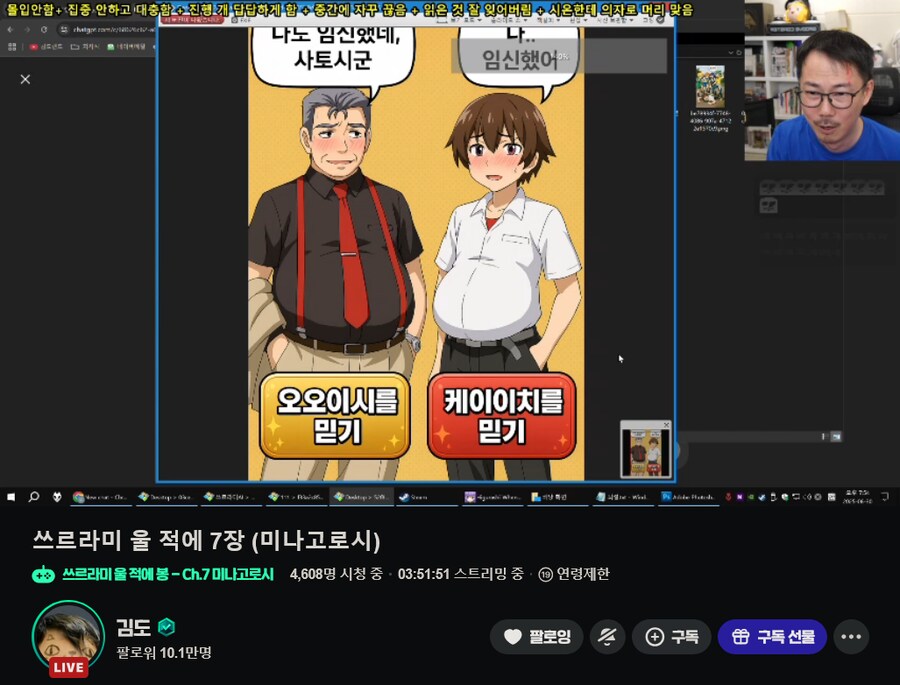Screen dimensions: 900x685
Task: Click the Windows Start button in taskbar
Action: [10, 496]
